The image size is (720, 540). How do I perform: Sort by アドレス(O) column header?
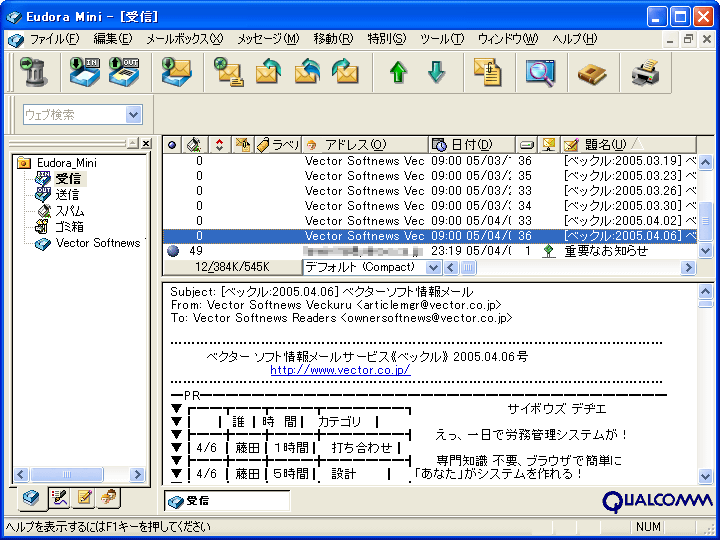click(x=365, y=145)
